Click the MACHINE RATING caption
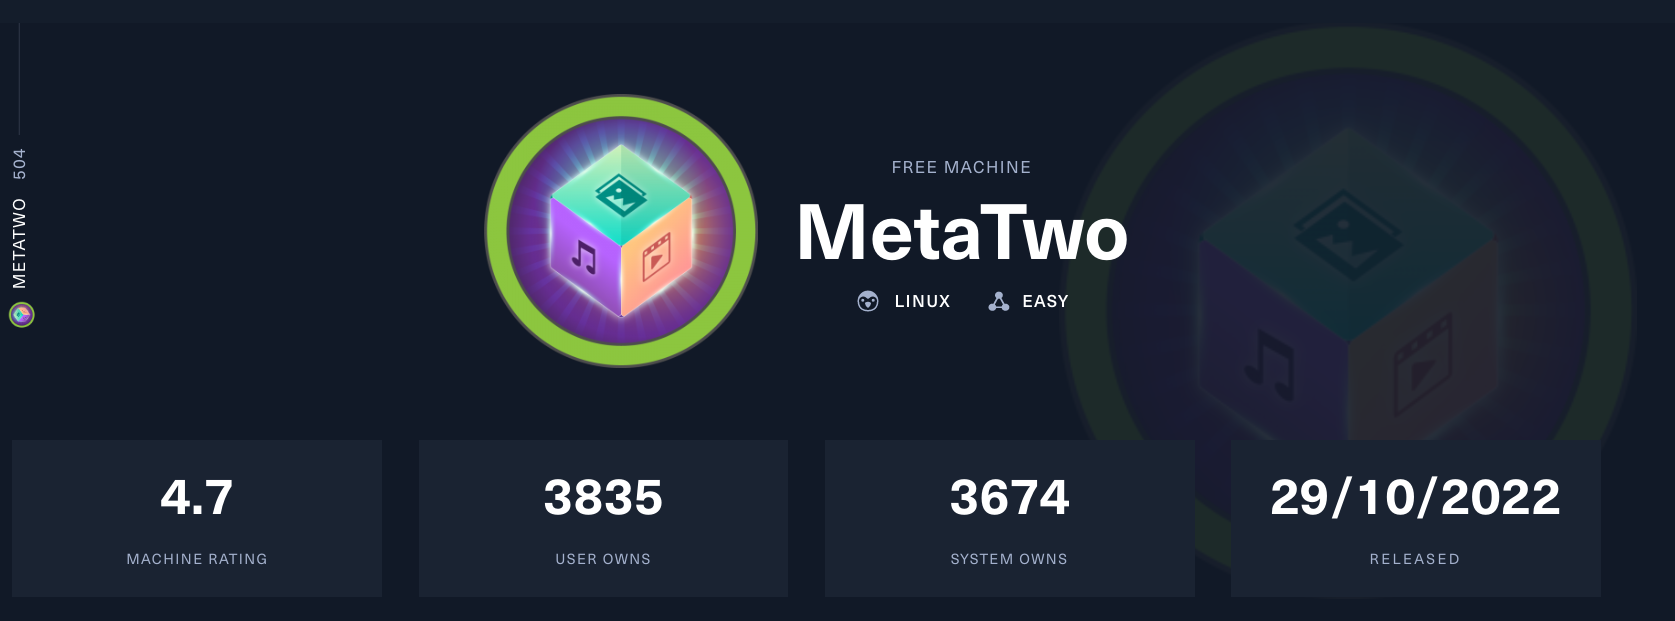 click(x=197, y=559)
